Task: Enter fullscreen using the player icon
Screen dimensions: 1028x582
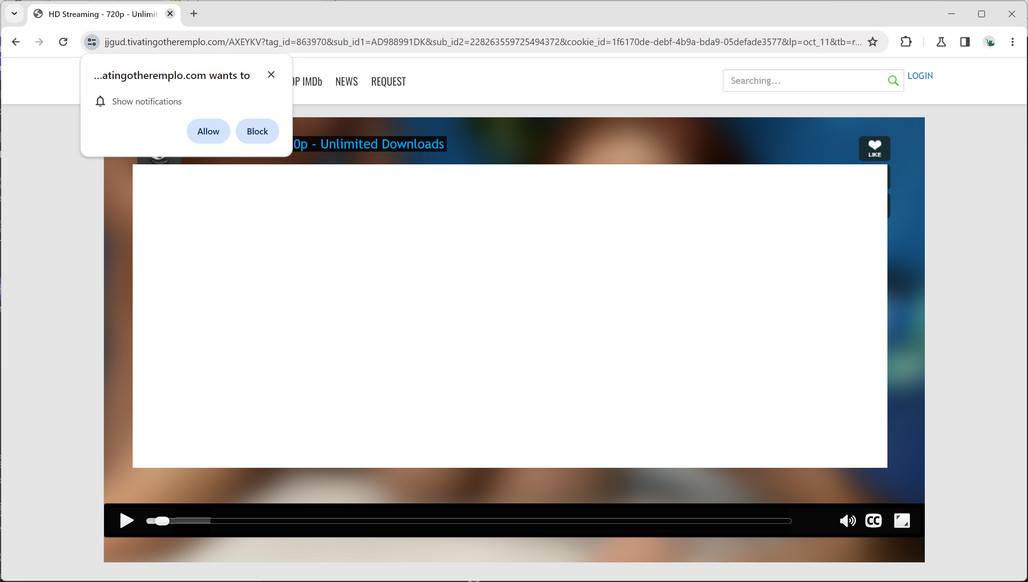Action: [901, 520]
